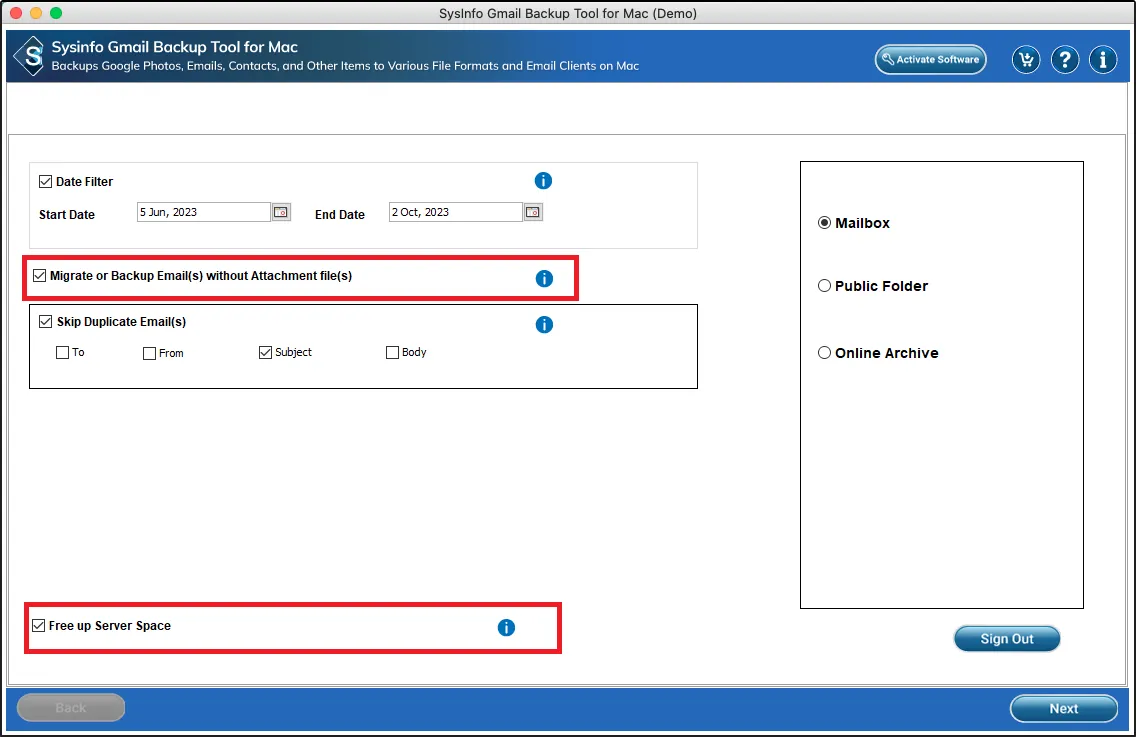Show info for Skip Duplicate Email(s)
The width and height of the screenshot is (1136, 737).
[x=544, y=325]
